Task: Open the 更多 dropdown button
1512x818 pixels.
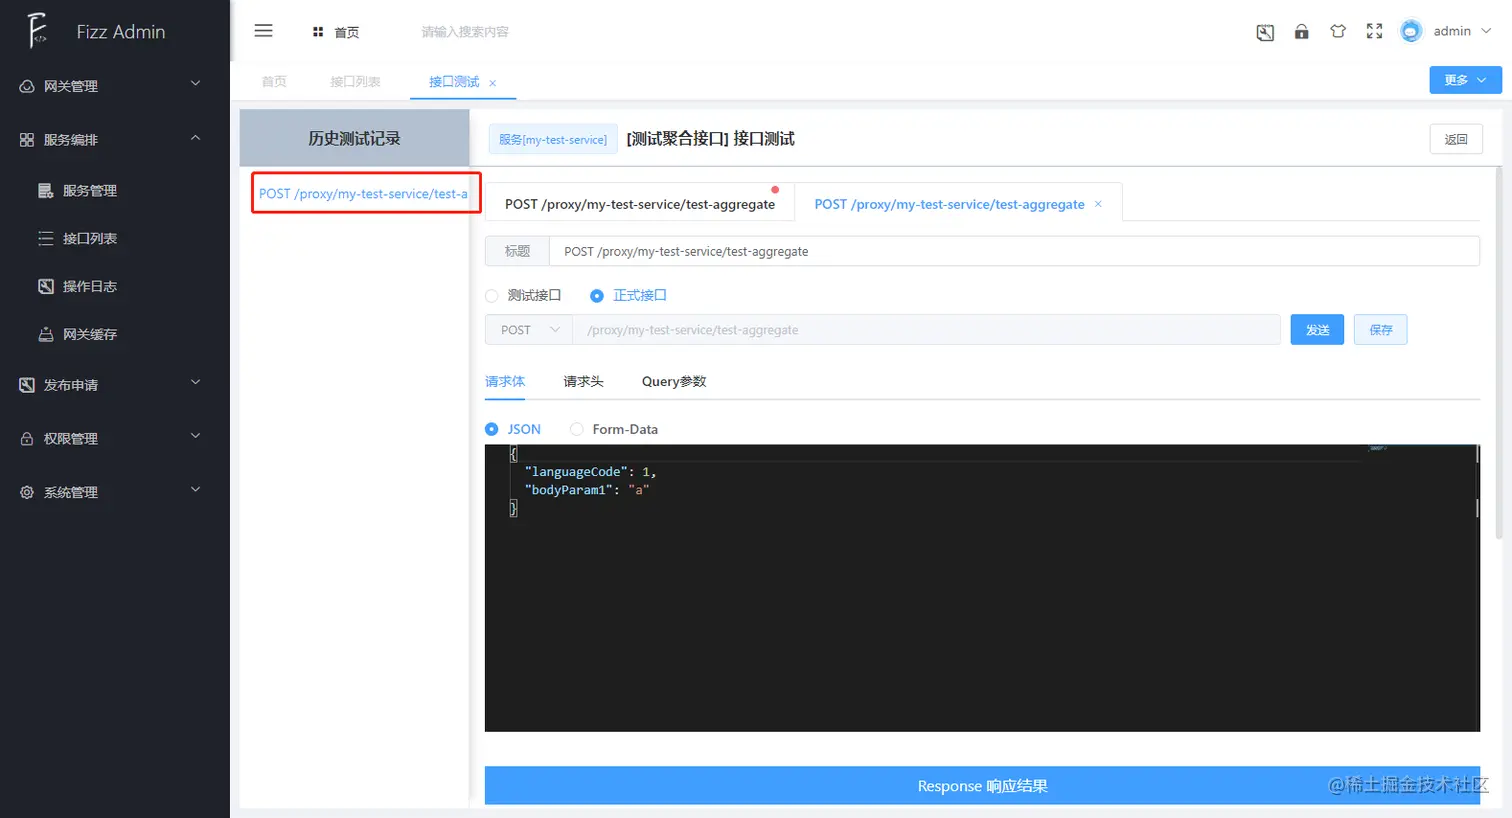Action: tap(1465, 80)
